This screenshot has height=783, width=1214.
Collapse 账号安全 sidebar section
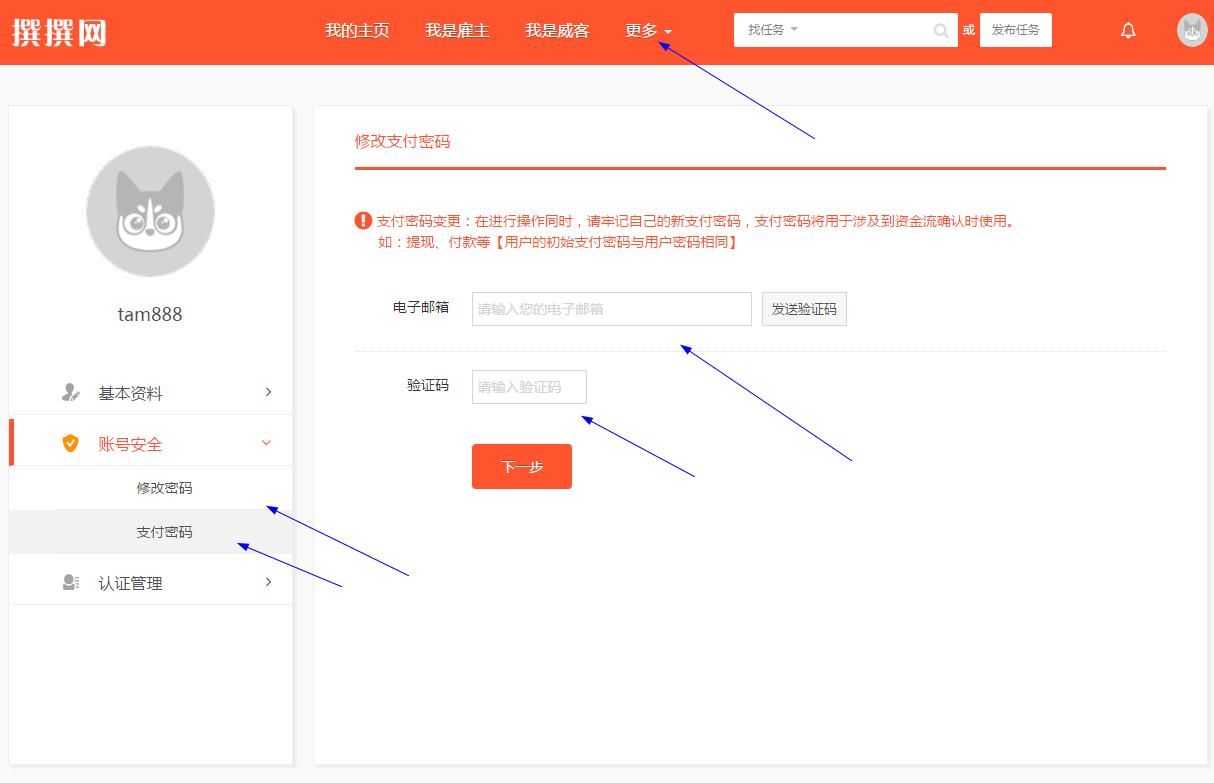151,443
